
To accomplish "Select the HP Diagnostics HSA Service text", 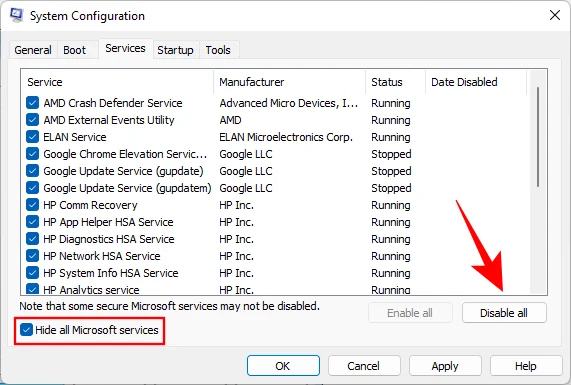I will pyautogui.click(x=109, y=239).
